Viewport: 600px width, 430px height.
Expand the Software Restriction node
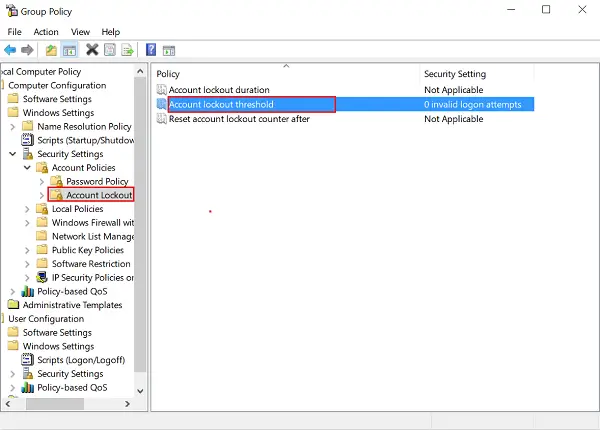pyautogui.click(x=27, y=264)
